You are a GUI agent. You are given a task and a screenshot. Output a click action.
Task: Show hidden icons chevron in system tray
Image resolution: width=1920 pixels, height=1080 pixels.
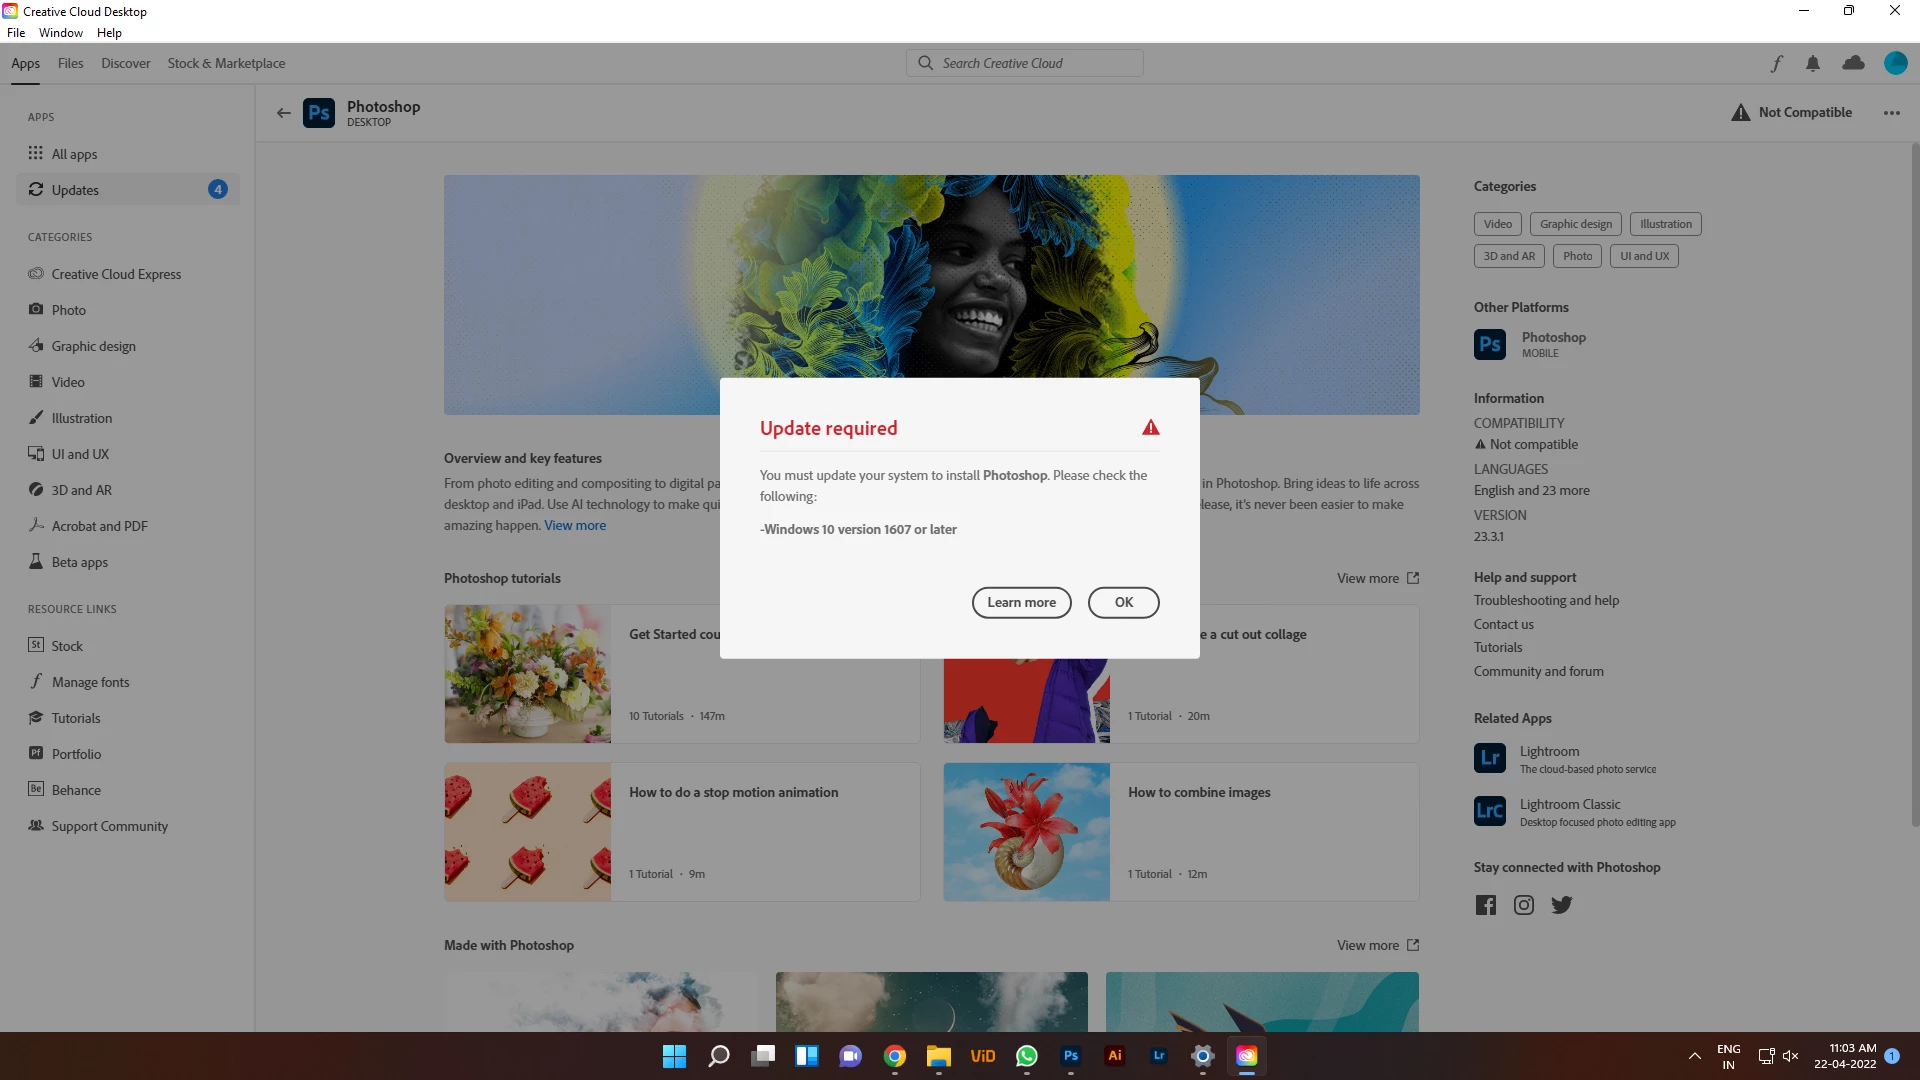(x=1695, y=1056)
